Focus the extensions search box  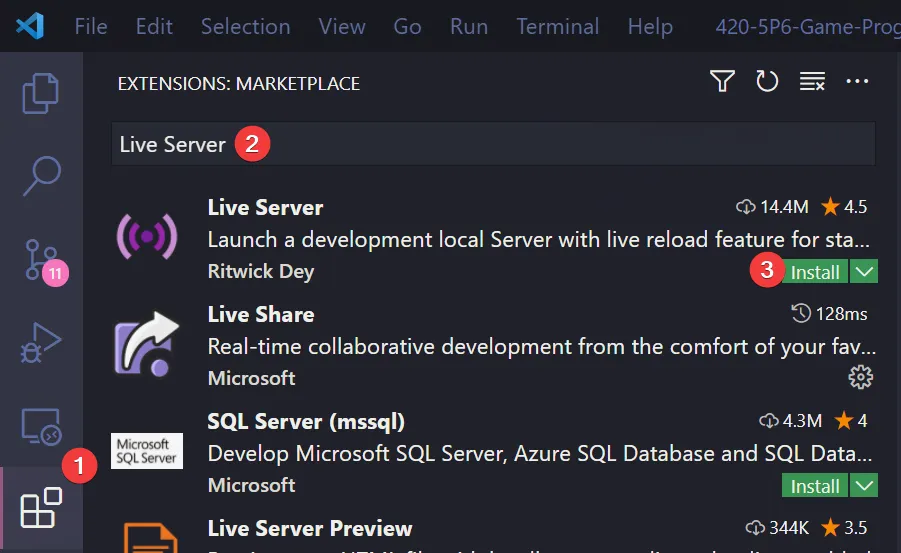(493, 144)
